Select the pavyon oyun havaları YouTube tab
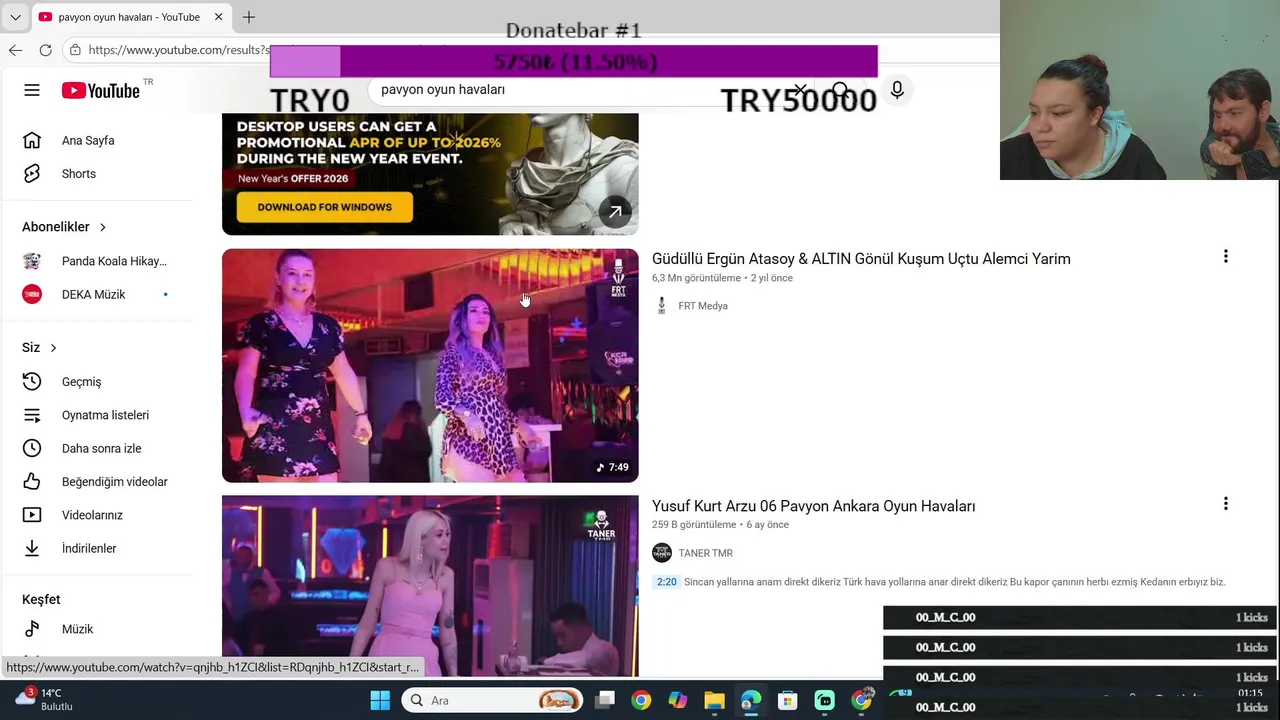This screenshot has width=1280, height=720. click(x=129, y=17)
